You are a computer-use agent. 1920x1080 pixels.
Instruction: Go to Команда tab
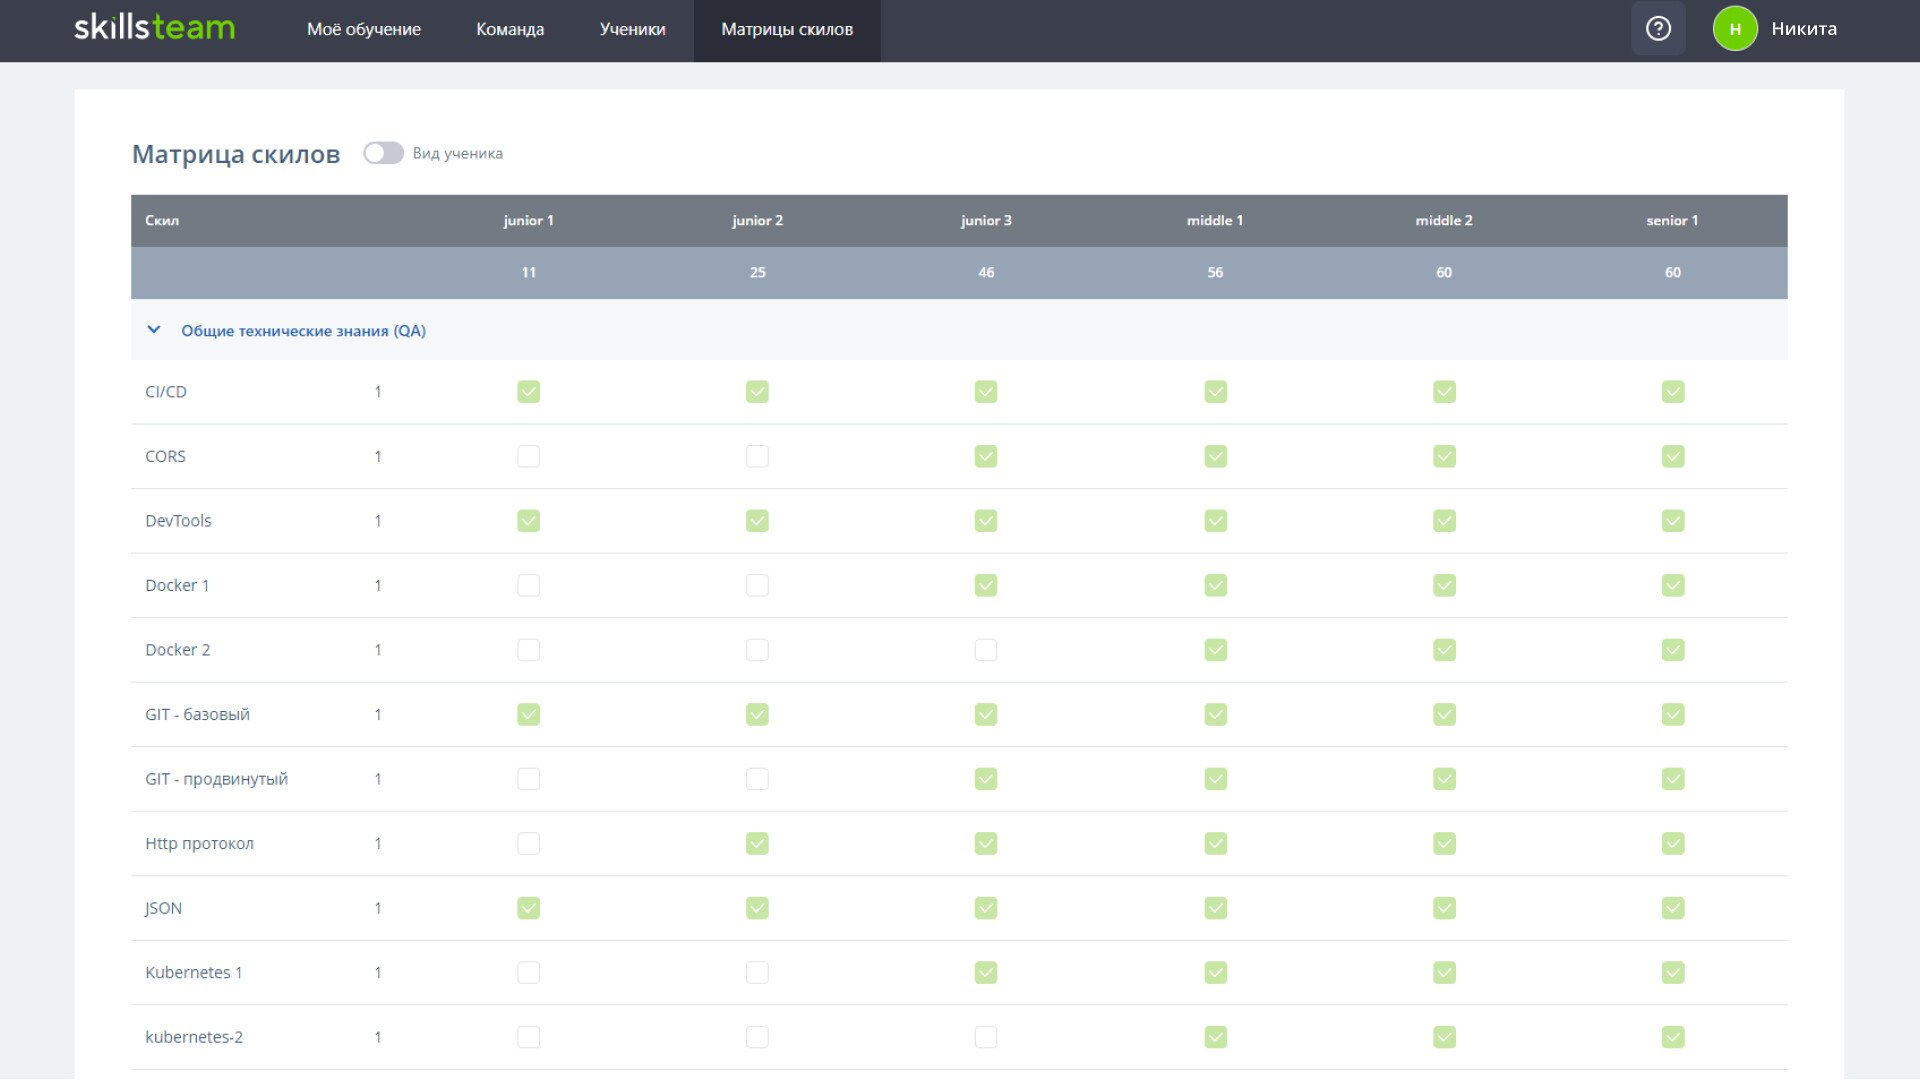(x=510, y=29)
